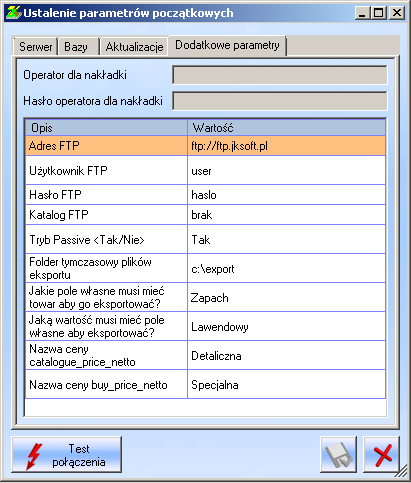Select the Użytkownik FTP value cell 'user'

[x=286, y=170]
